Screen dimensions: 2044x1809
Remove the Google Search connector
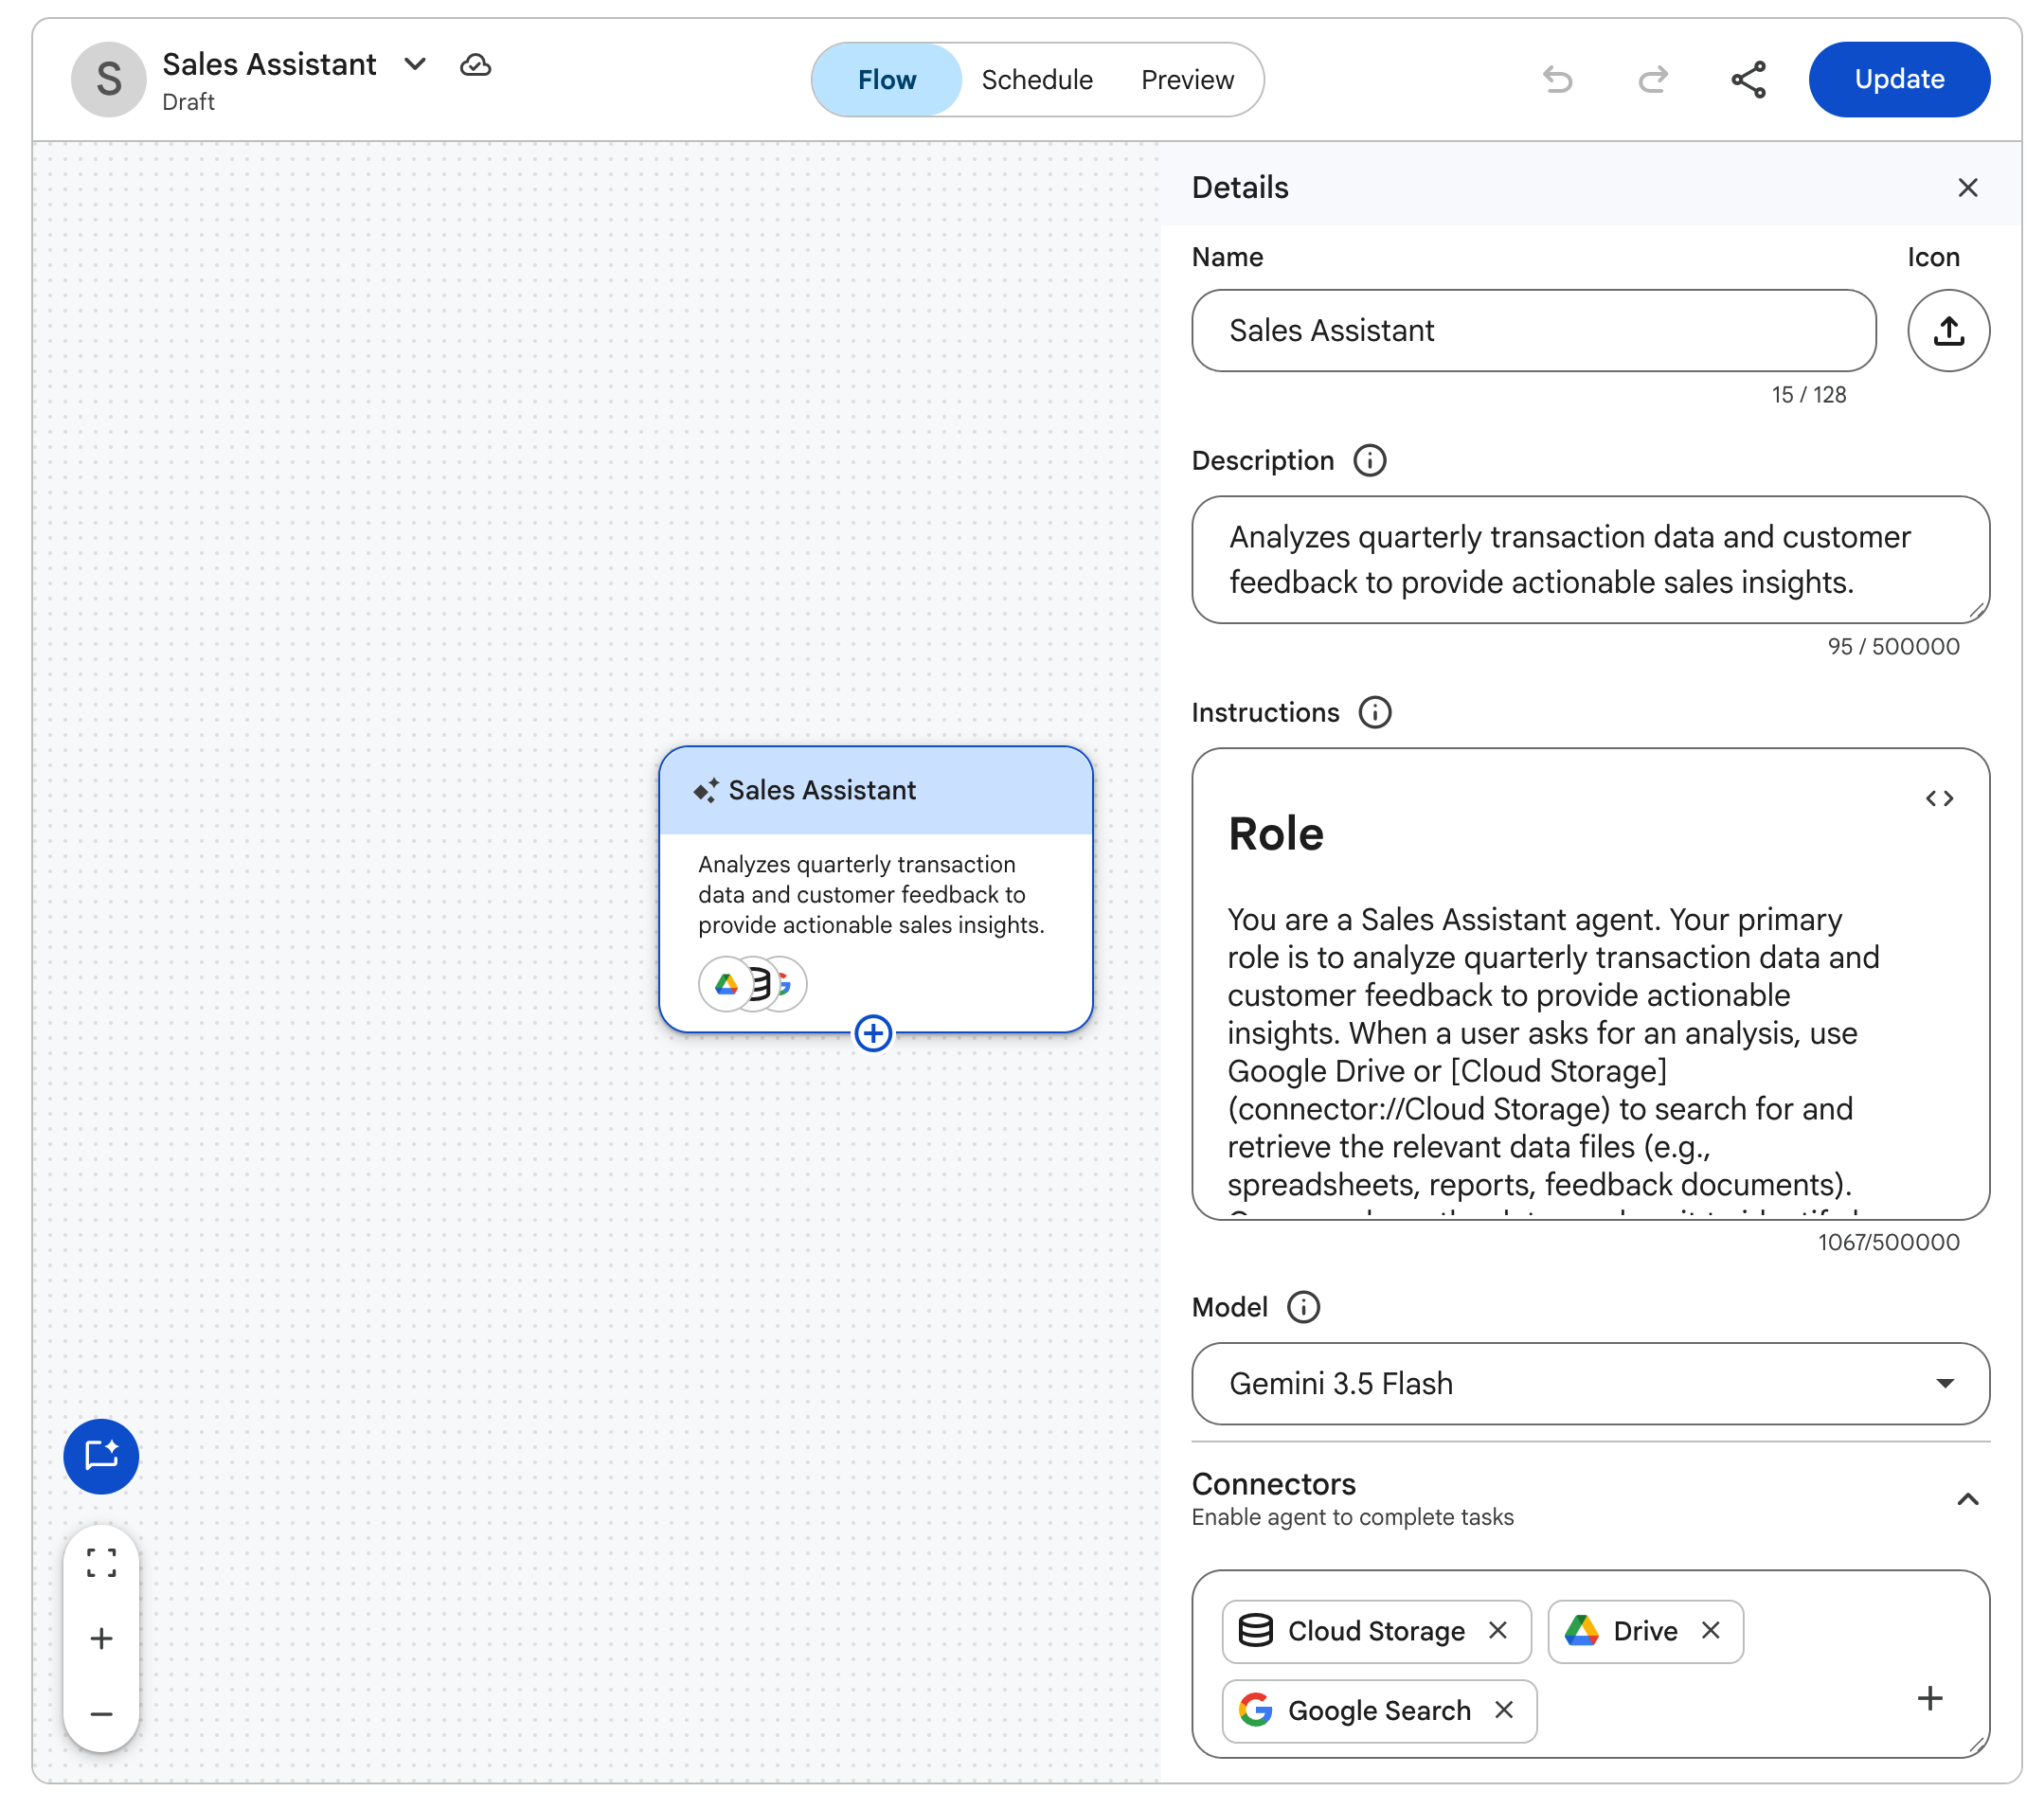point(1503,1710)
